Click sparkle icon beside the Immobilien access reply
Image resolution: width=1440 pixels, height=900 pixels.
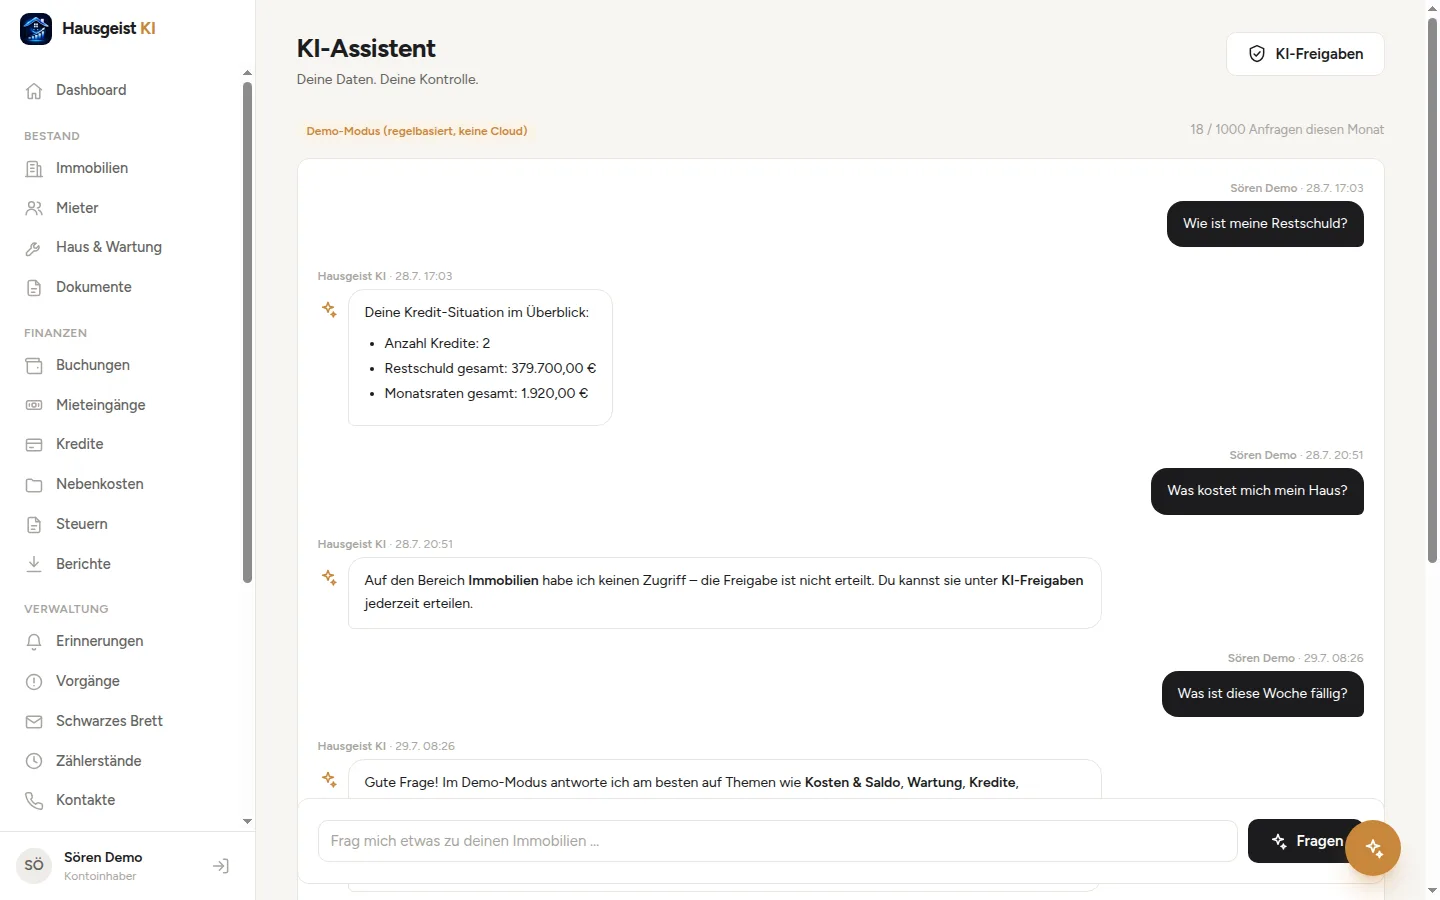[x=329, y=577]
